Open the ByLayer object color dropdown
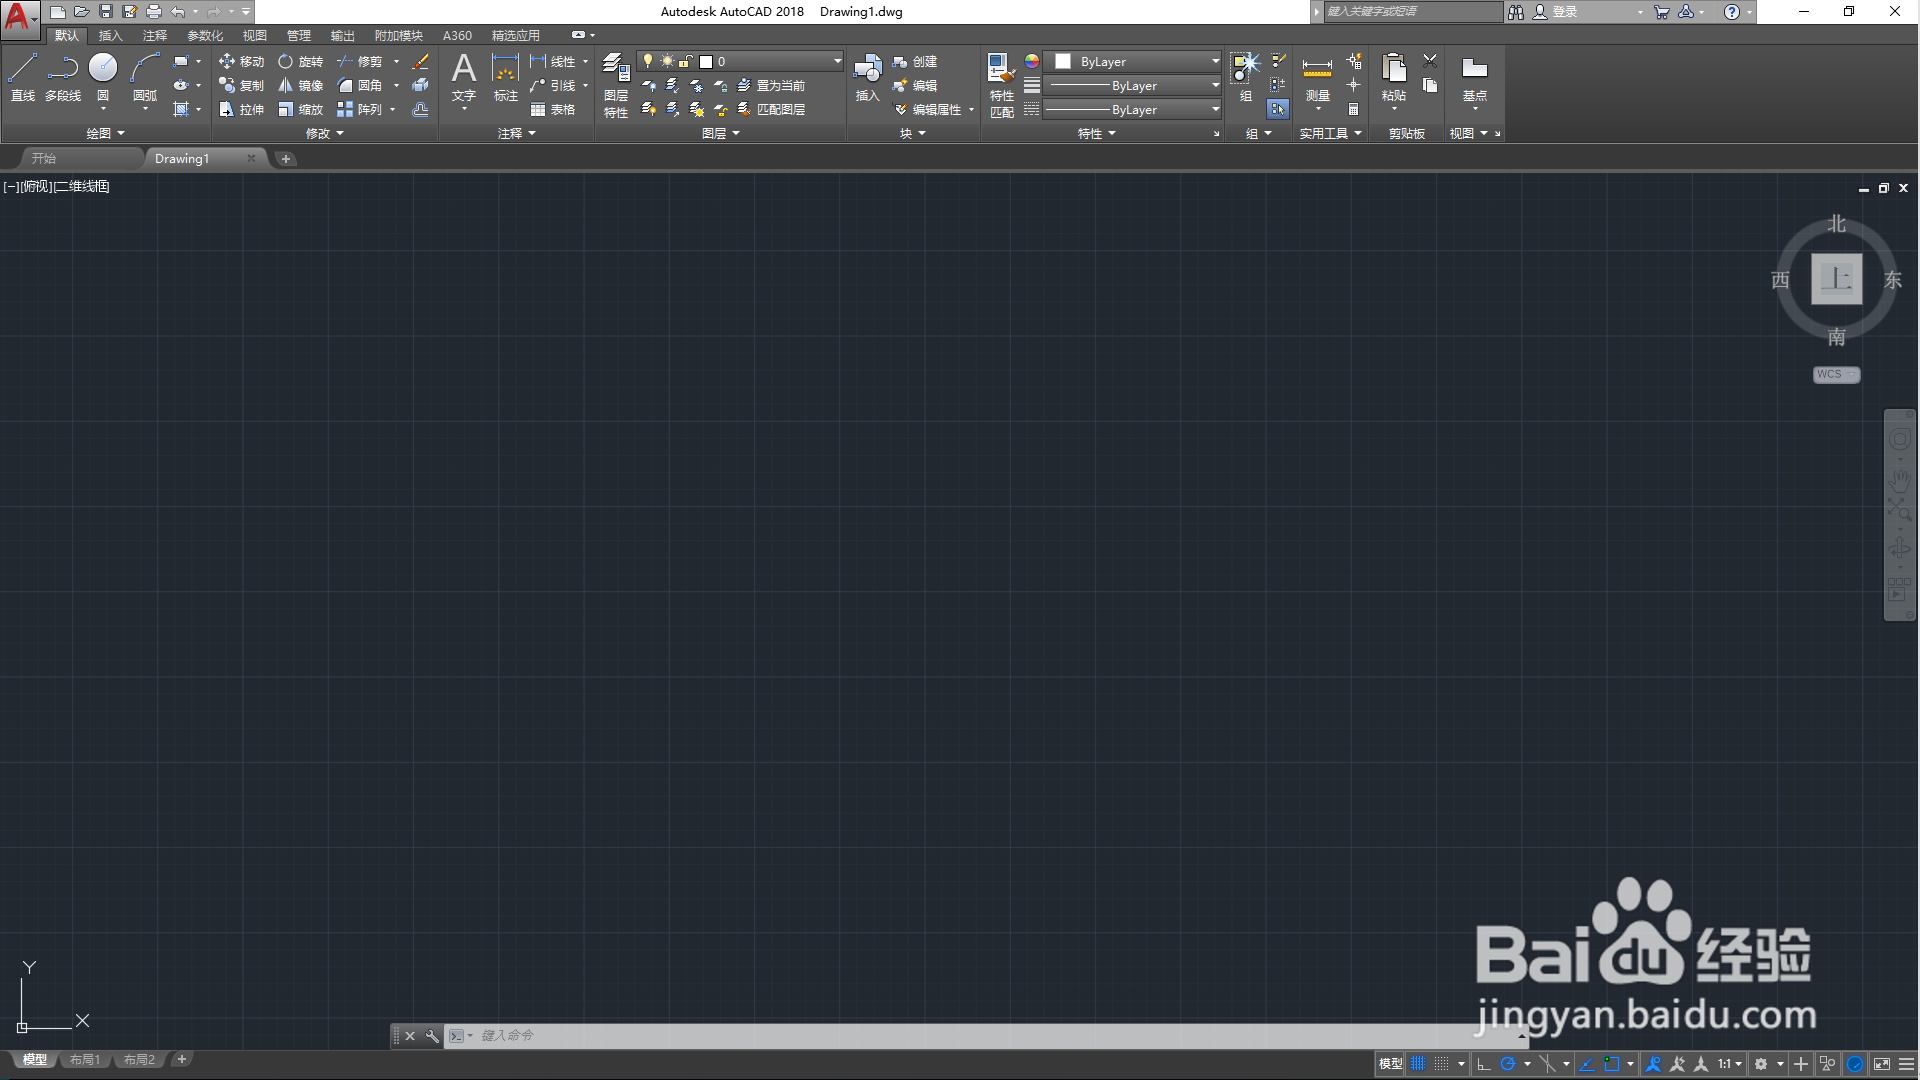 pos(1133,61)
